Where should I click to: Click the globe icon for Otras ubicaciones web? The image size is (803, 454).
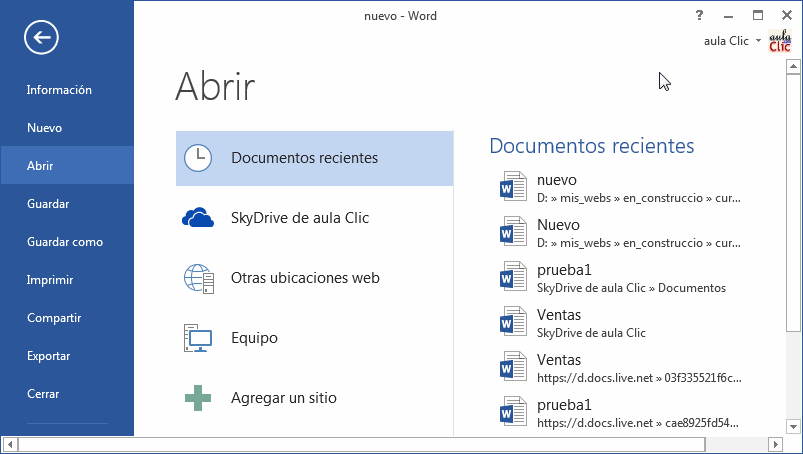click(x=198, y=278)
